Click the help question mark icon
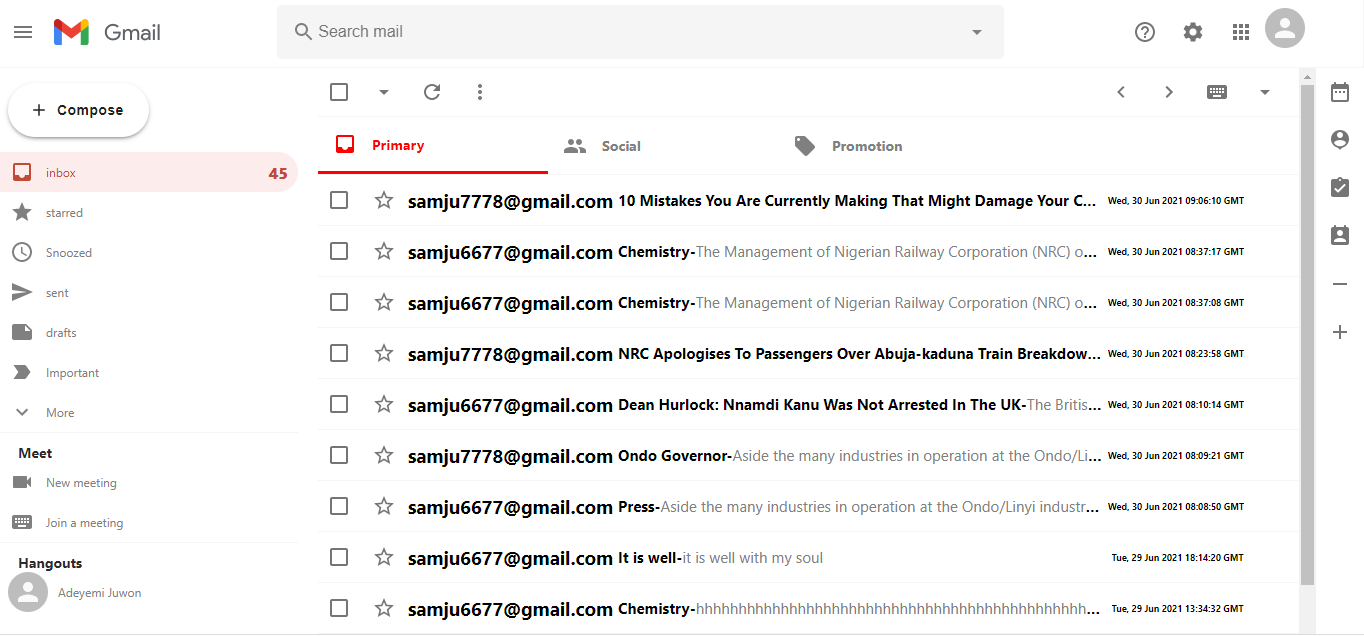The width and height of the screenshot is (1364, 636). pos(1145,32)
